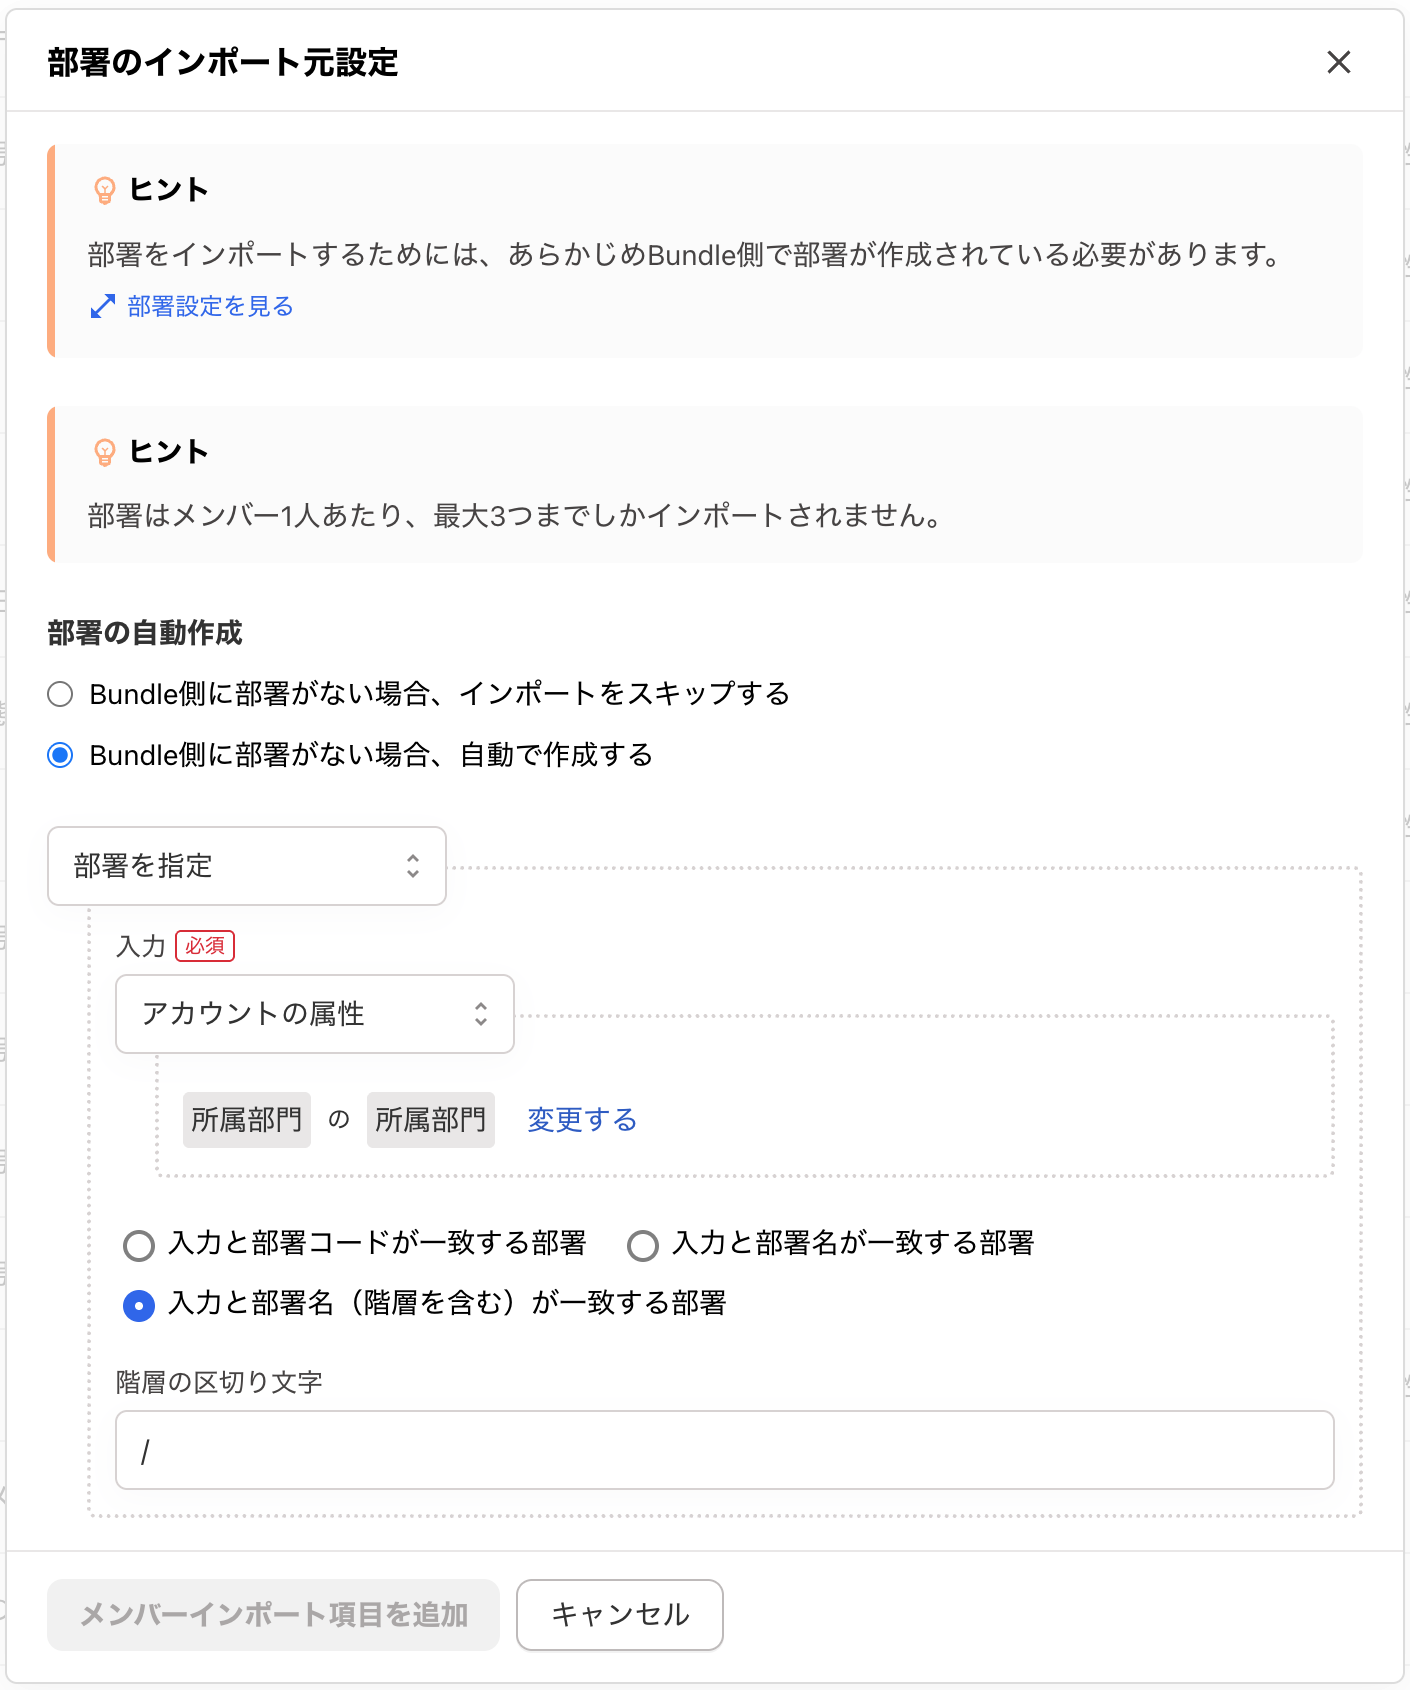Click the first hint lightbulb icon

[x=104, y=190]
